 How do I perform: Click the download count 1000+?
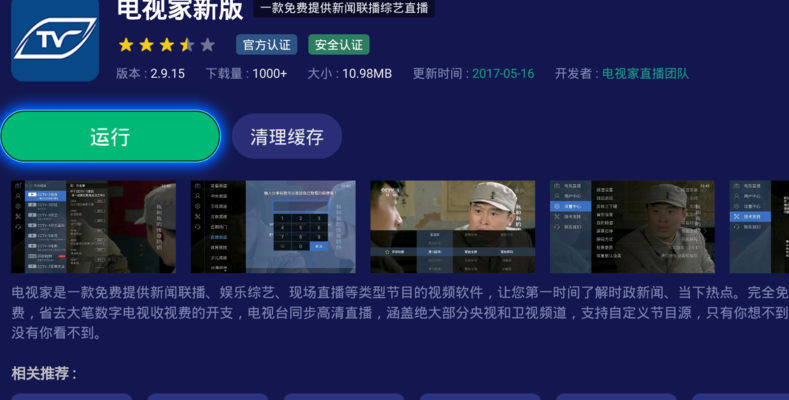(x=270, y=74)
